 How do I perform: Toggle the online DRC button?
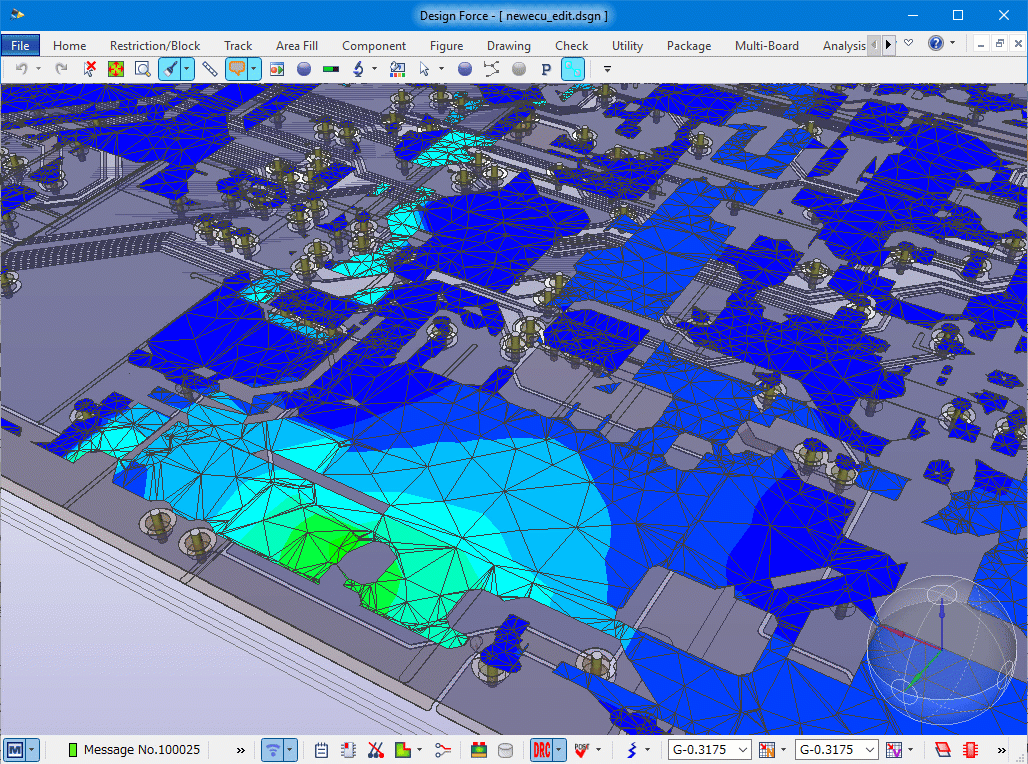coord(541,750)
